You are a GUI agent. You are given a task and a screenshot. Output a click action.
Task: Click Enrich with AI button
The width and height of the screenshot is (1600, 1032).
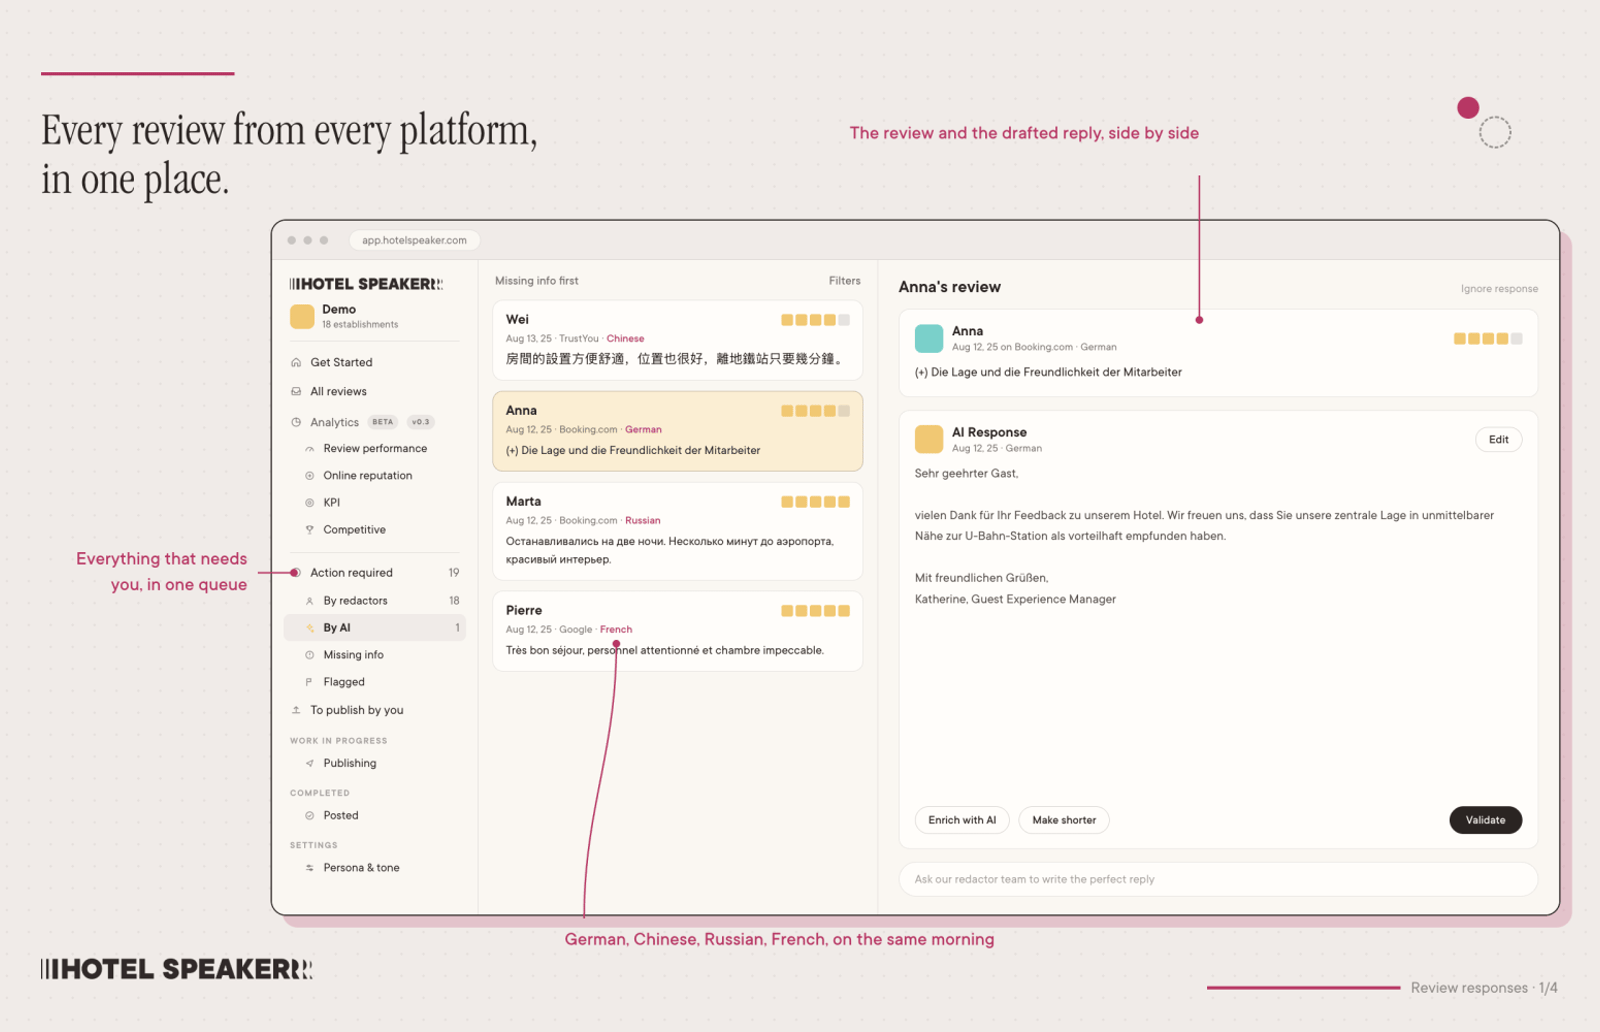962,820
